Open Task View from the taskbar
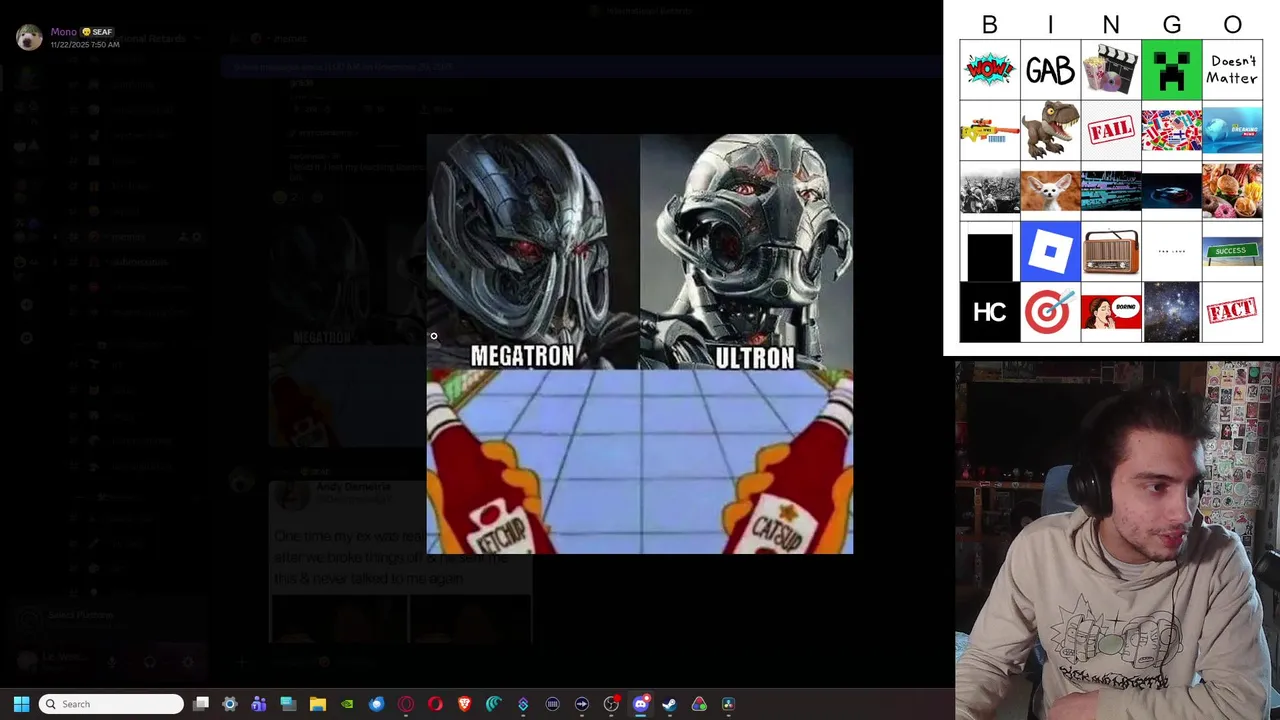This screenshot has width=1280, height=720. click(201, 704)
